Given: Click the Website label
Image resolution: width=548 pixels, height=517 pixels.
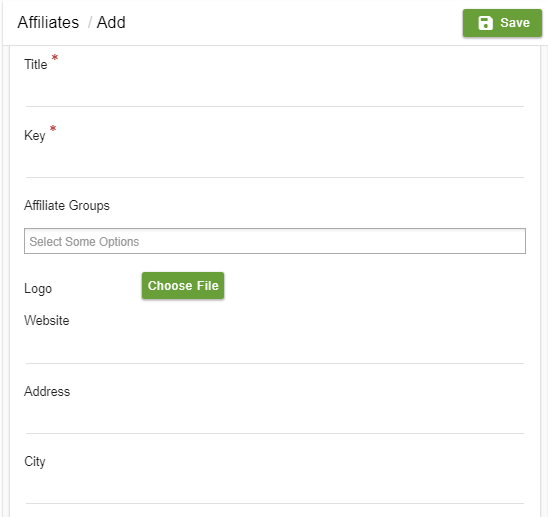Looking at the screenshot, I should [x=47, y=321].
